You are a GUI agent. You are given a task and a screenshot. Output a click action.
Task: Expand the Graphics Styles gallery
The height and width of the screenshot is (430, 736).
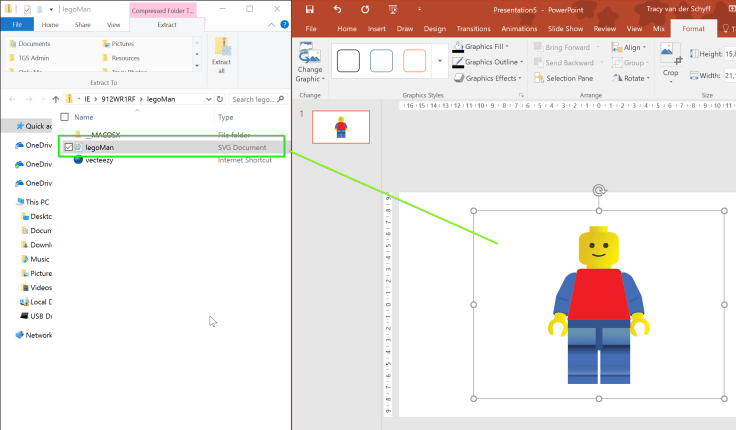tap(442, 61)
